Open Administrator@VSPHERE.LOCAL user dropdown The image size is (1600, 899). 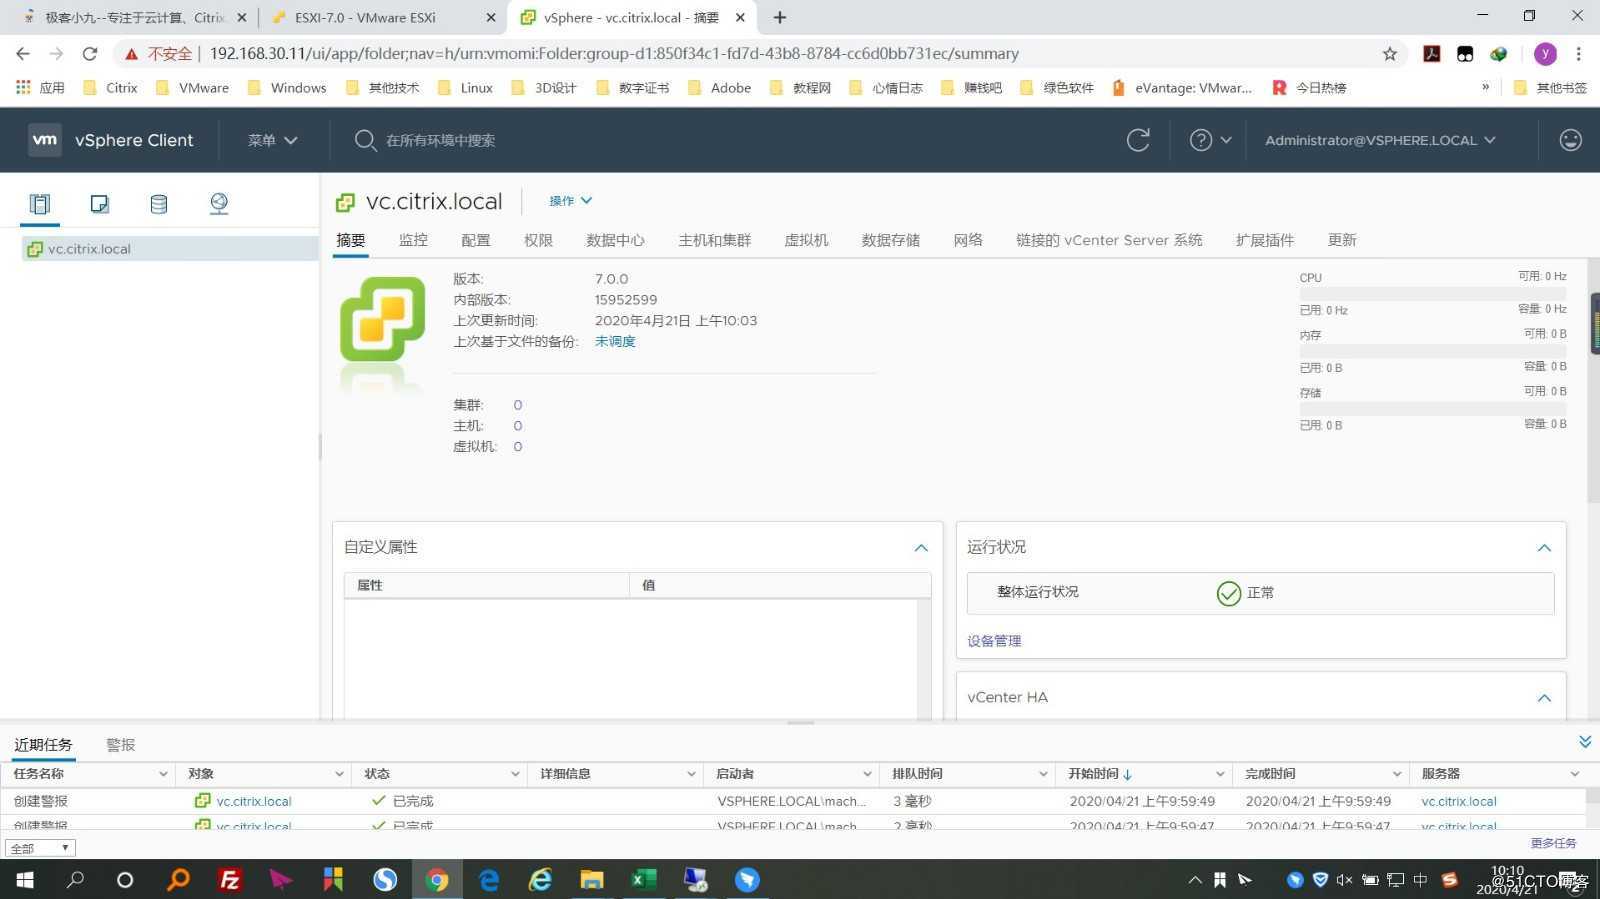[1381, 140]
